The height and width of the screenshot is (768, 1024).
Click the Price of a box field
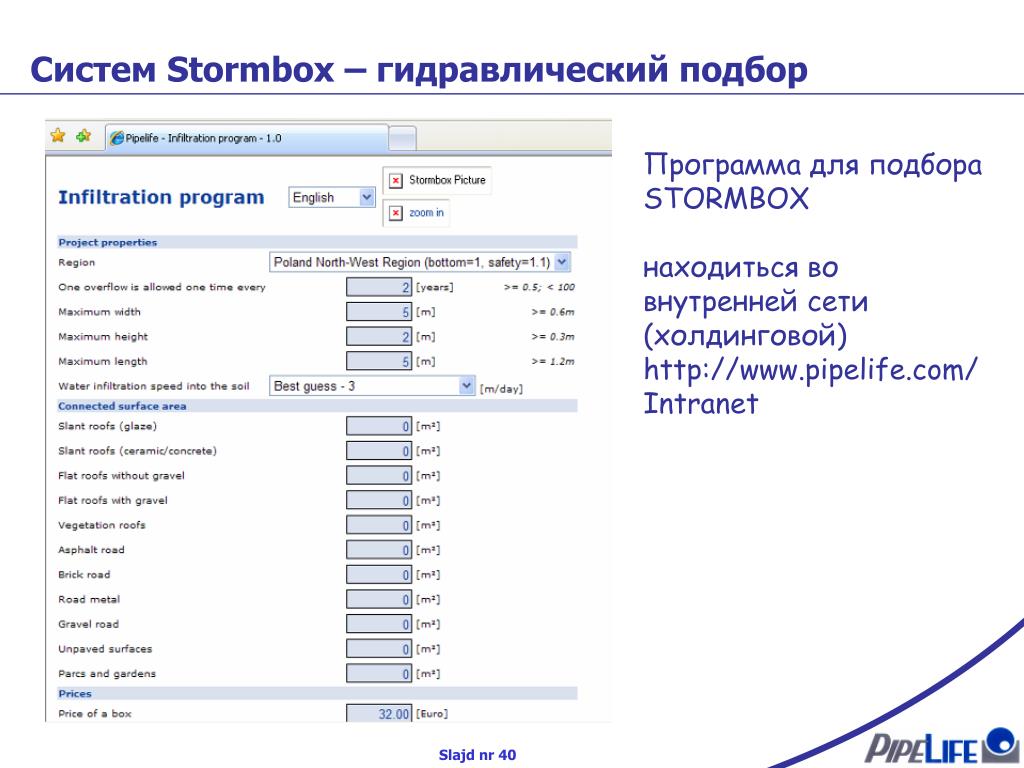click(379, 714)
